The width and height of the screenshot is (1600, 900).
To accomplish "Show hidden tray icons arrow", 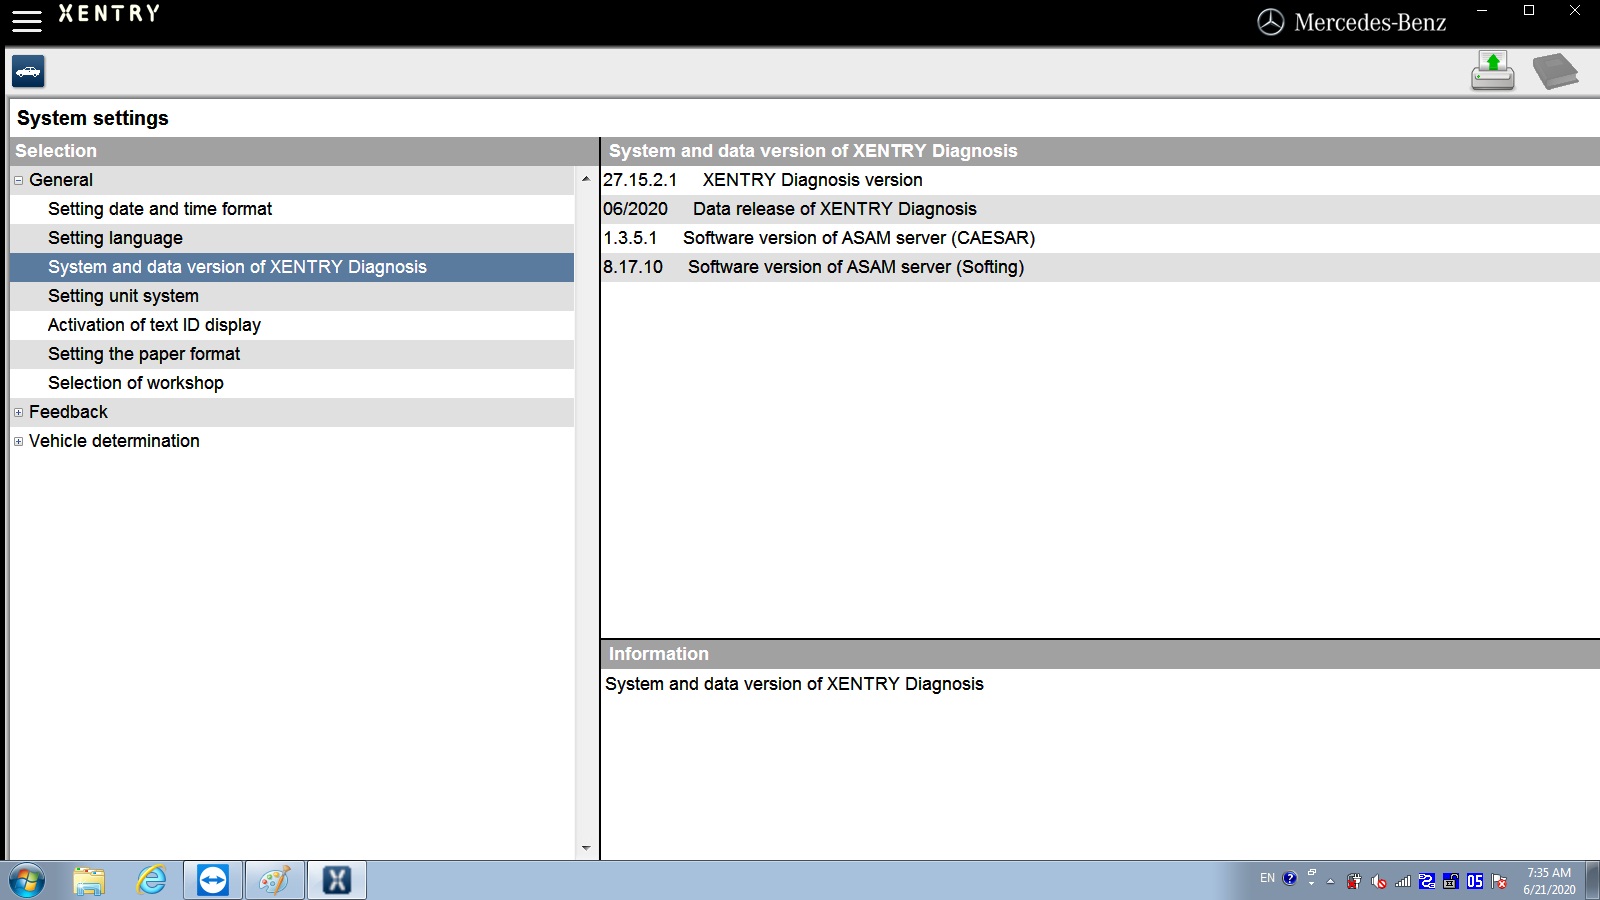I will point(1330,882).
